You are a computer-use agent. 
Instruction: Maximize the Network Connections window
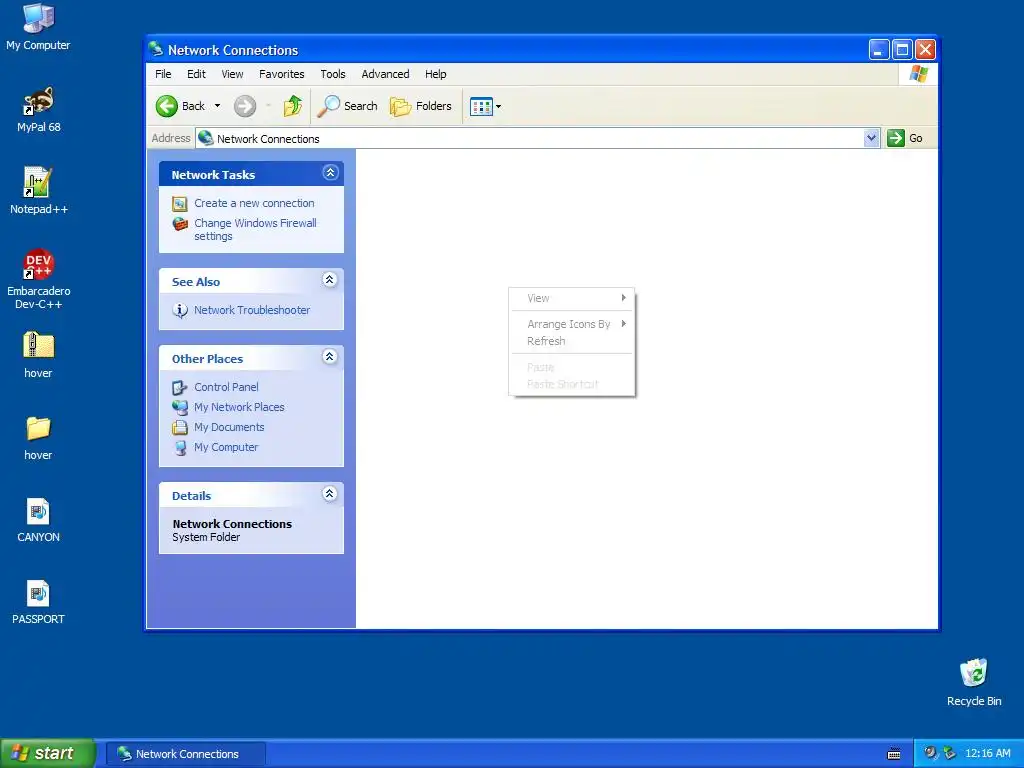(902, 50)
